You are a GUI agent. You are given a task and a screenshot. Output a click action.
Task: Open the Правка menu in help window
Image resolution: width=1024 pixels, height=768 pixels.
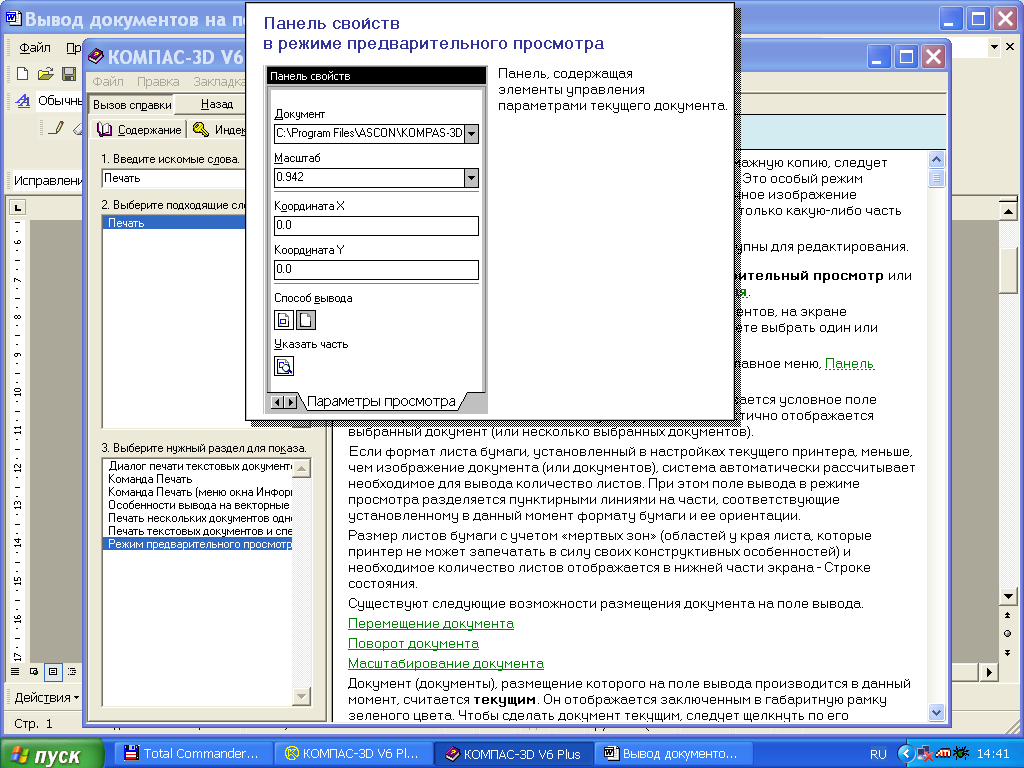coord(158,82)
